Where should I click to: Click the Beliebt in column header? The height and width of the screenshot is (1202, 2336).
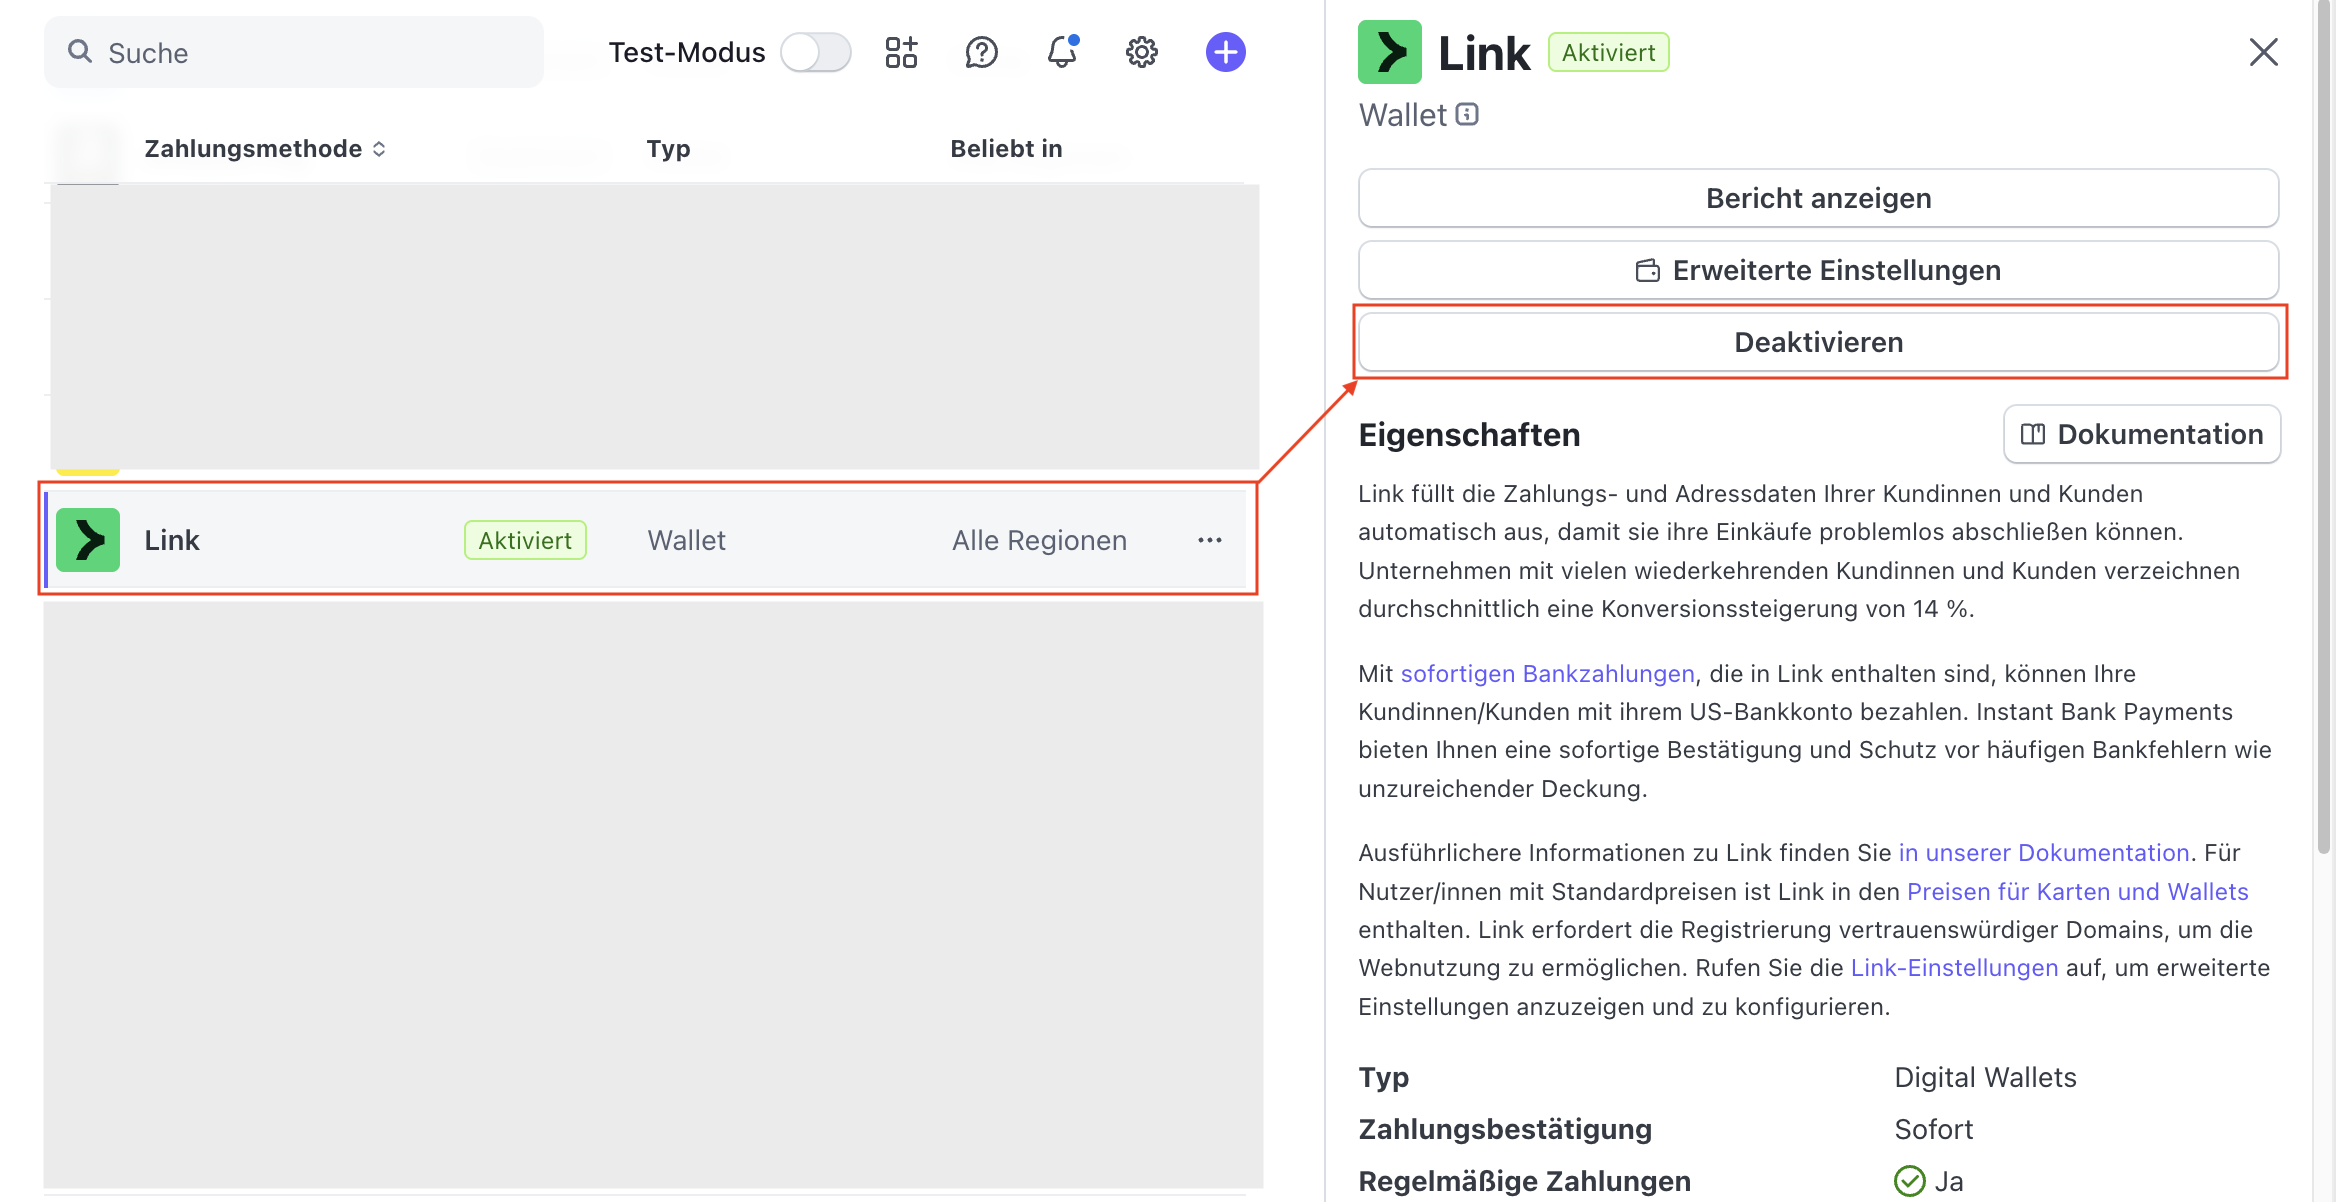[x=1006, y=149]
